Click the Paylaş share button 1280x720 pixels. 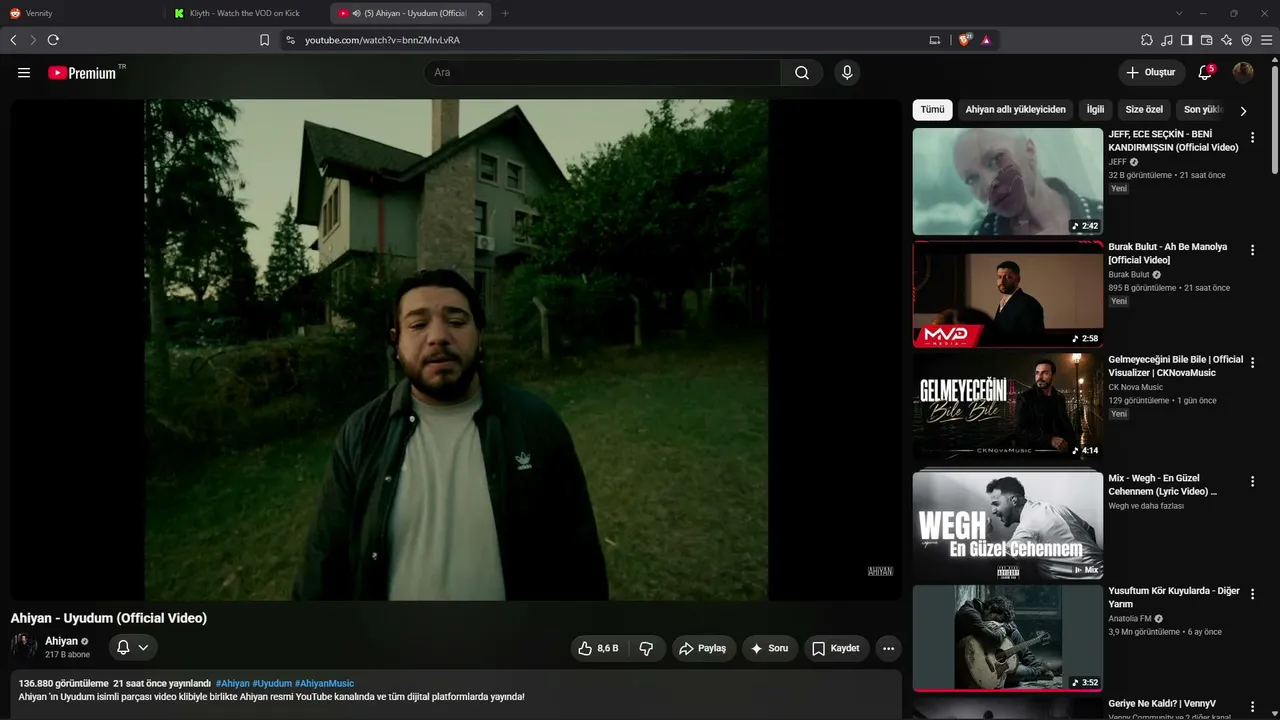coord(704,648)
